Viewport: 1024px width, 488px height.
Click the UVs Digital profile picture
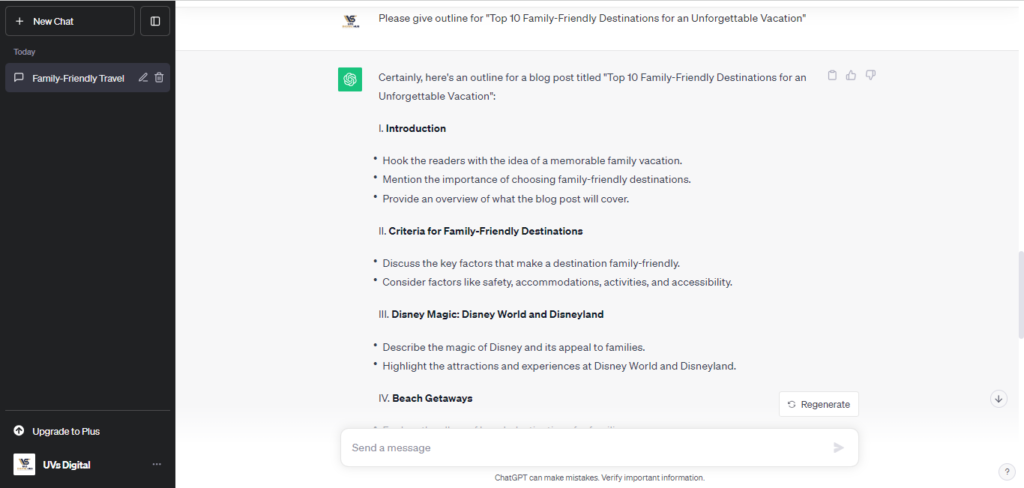coord(24,464)
